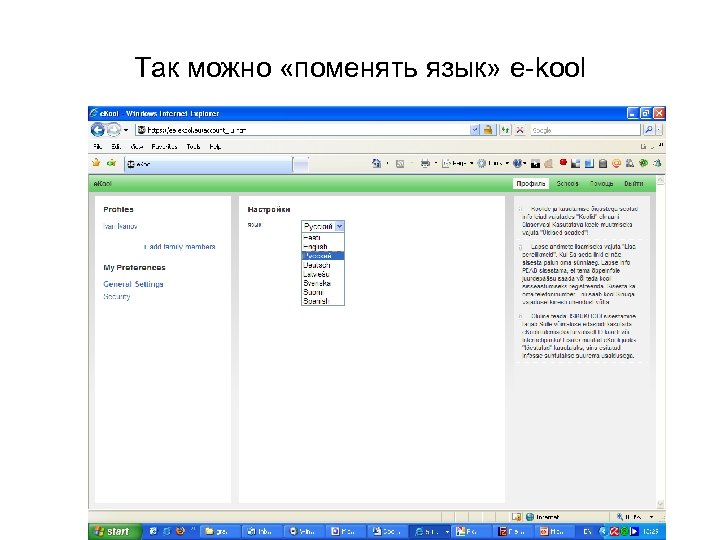Open the Schools tab
720x540 pixels.
[x=568, y=184]
